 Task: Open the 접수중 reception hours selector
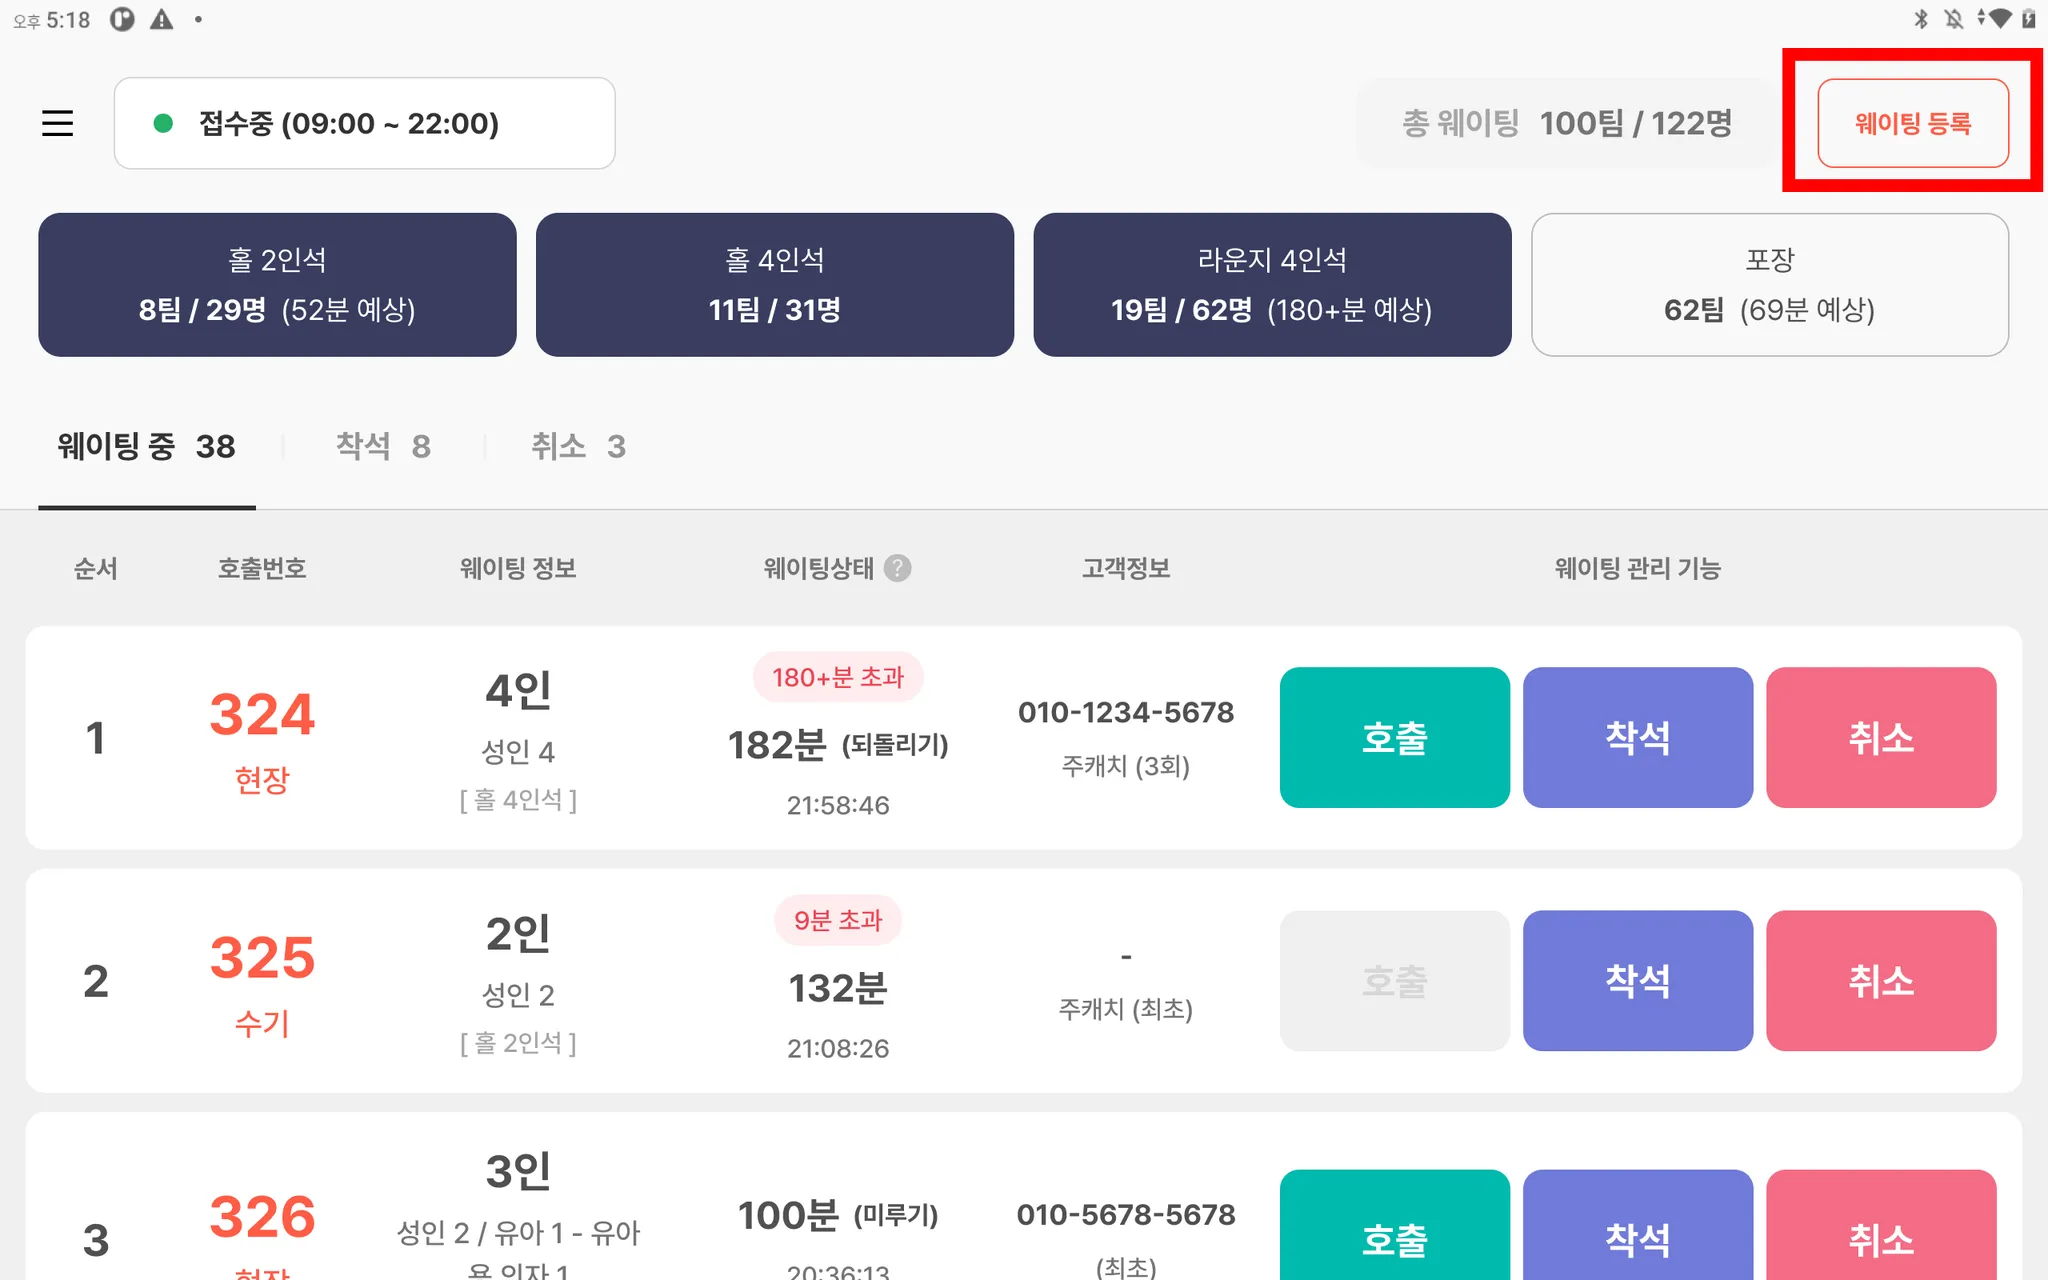pos(364,123)
